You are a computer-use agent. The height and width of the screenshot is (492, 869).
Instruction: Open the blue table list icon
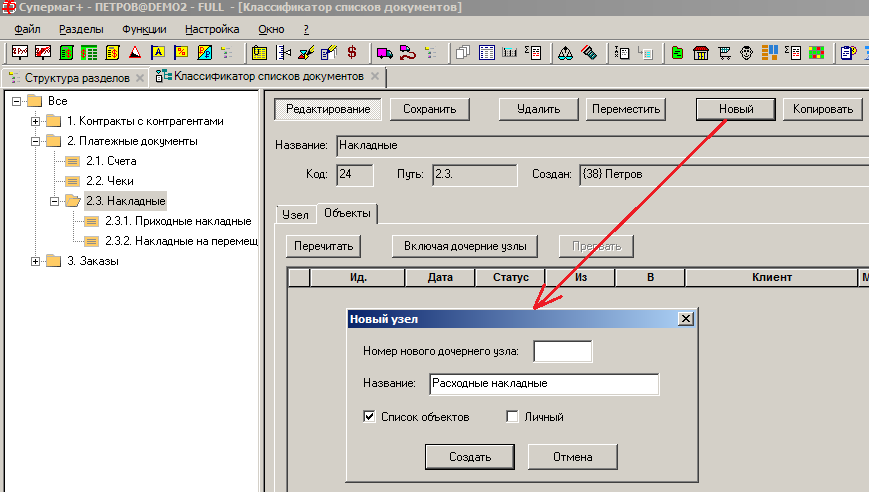(486, 53)
